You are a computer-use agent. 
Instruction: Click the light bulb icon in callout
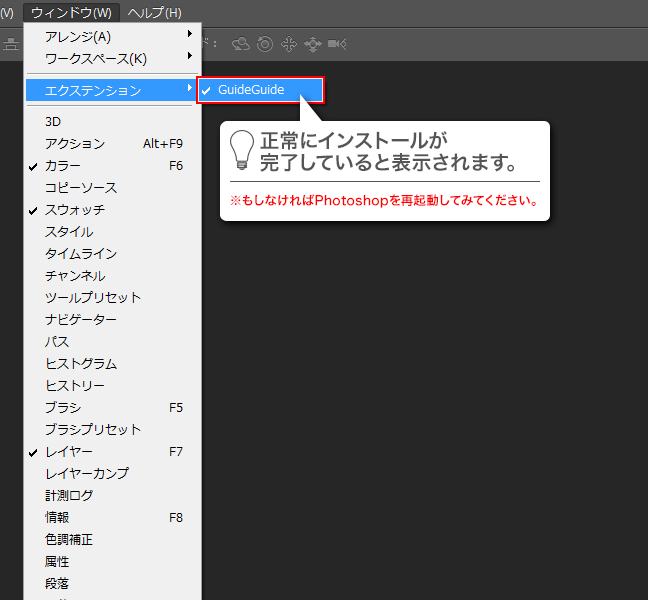pyautogui.click(x=241, y=148)
